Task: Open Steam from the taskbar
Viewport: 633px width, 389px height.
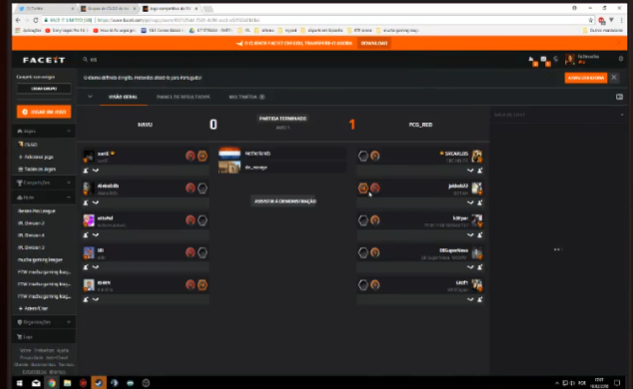Action: (99, 383)
